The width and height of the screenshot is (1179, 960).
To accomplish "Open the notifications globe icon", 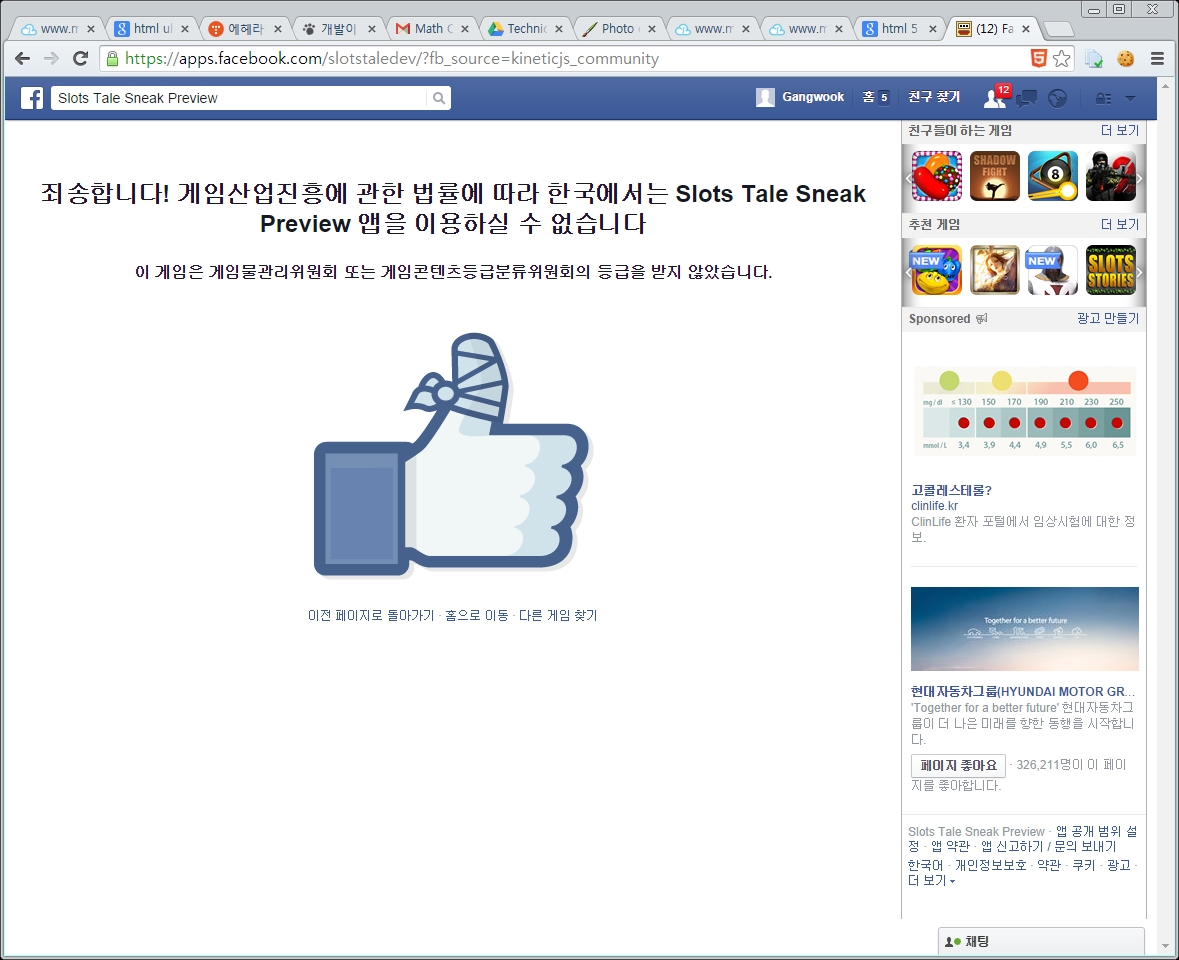I will (1057, 98).
